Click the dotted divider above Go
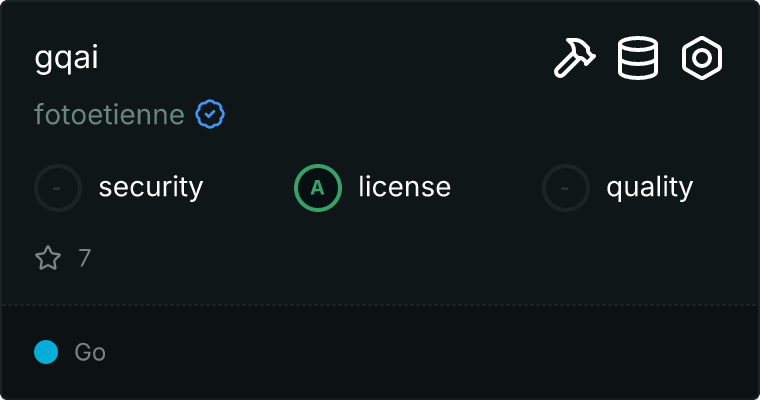This screenshot has height=400, width=760. (x=380, y=305)
